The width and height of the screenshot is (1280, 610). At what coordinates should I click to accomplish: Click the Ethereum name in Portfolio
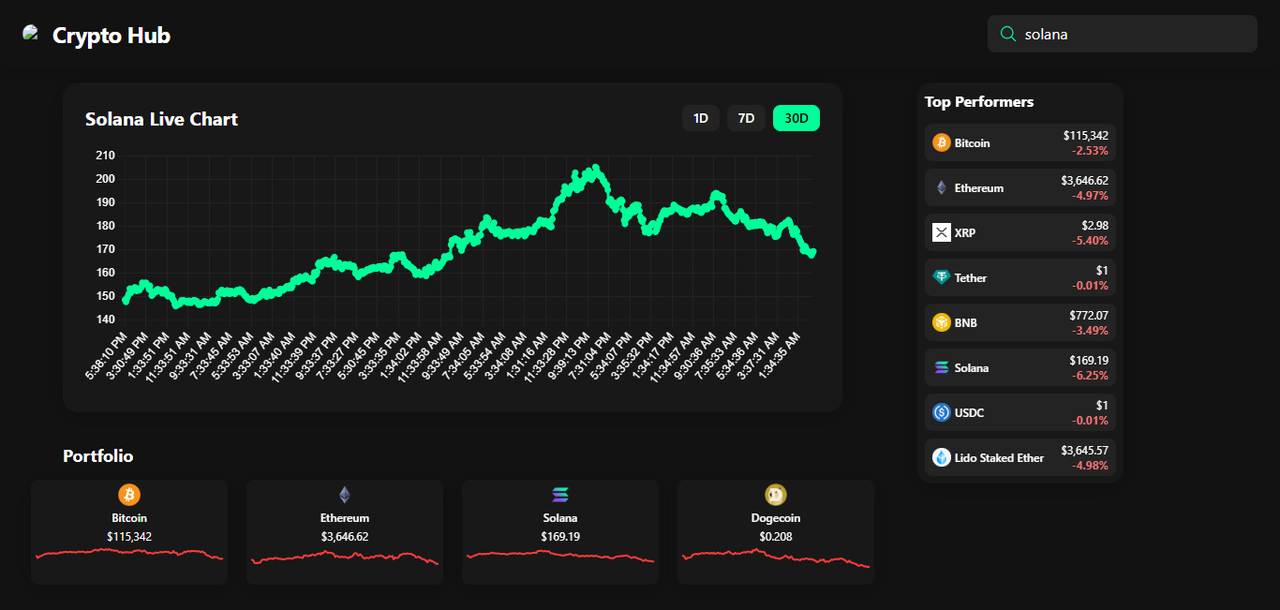345,518
